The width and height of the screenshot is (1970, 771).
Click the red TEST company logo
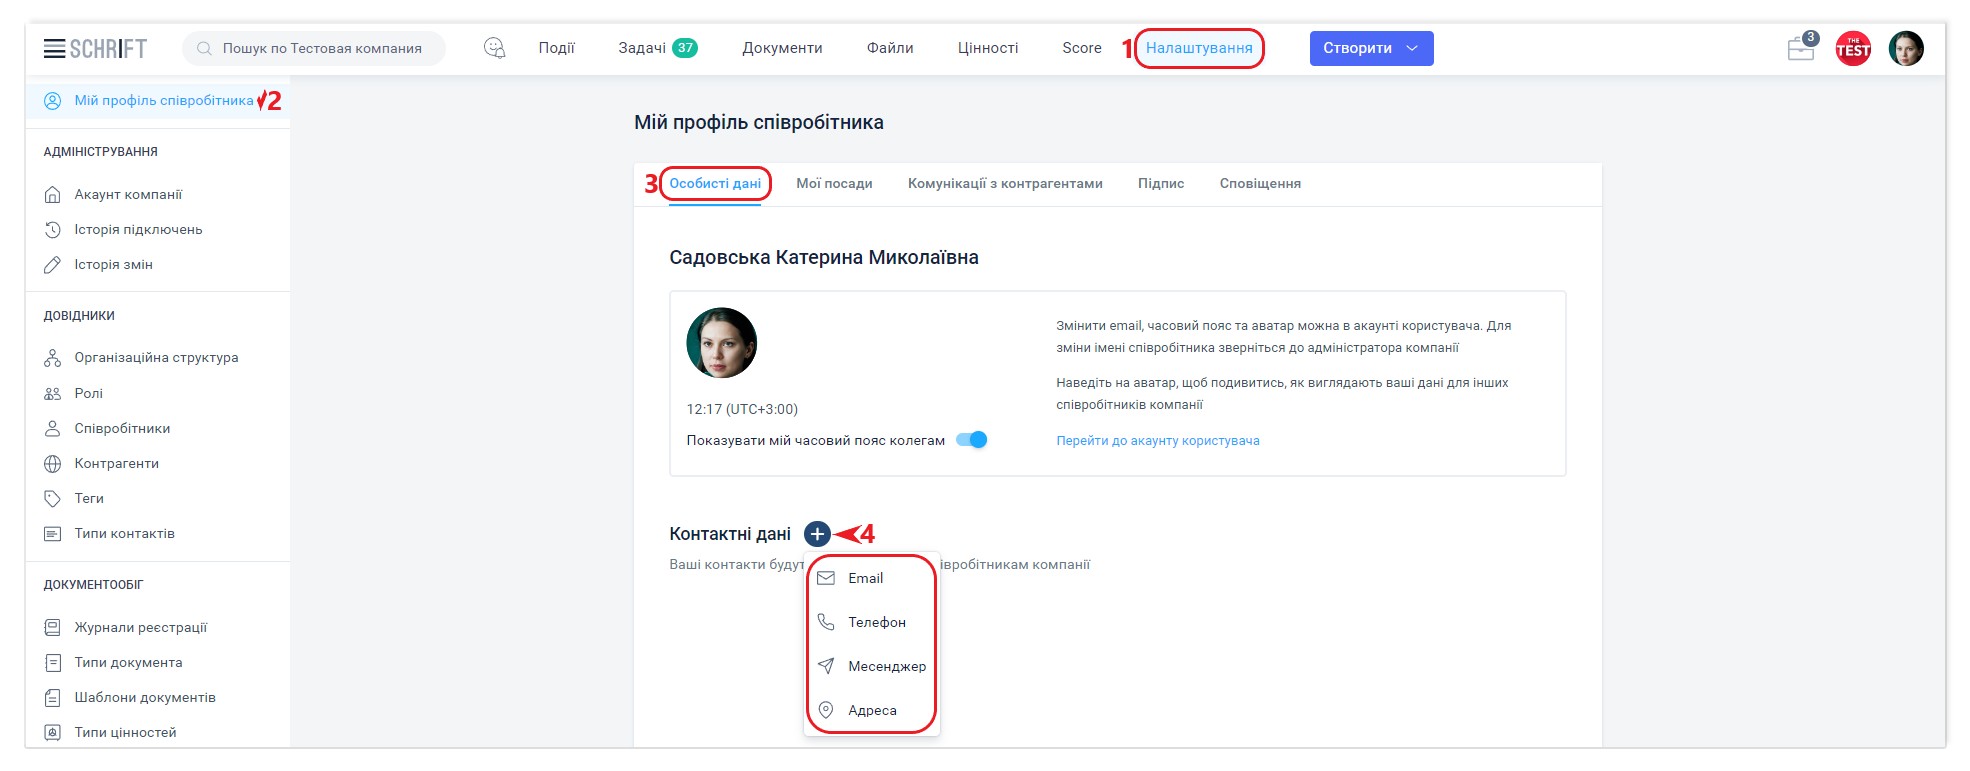[x=1853, y=48]
